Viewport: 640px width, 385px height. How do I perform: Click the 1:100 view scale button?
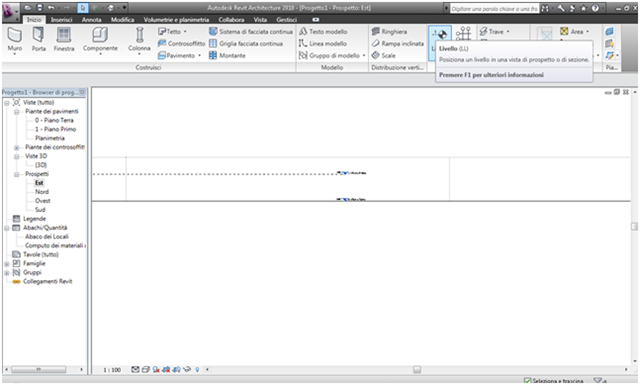pos(112,370)
